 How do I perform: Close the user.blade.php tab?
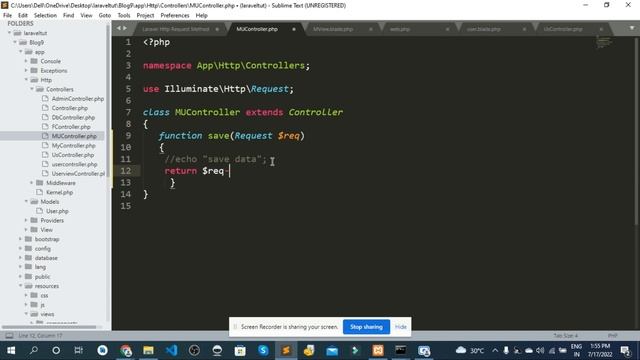tap(524, 29)
